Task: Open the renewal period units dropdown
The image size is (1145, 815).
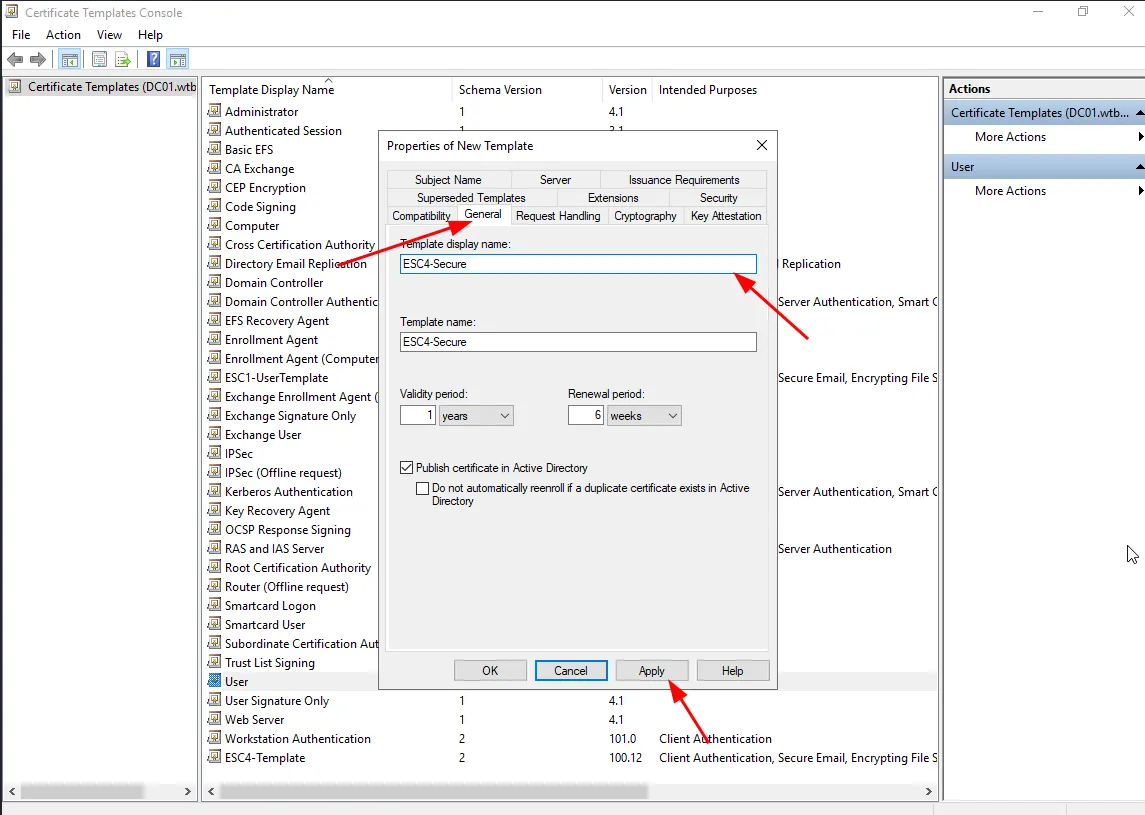Action: (x=644, y=415)
